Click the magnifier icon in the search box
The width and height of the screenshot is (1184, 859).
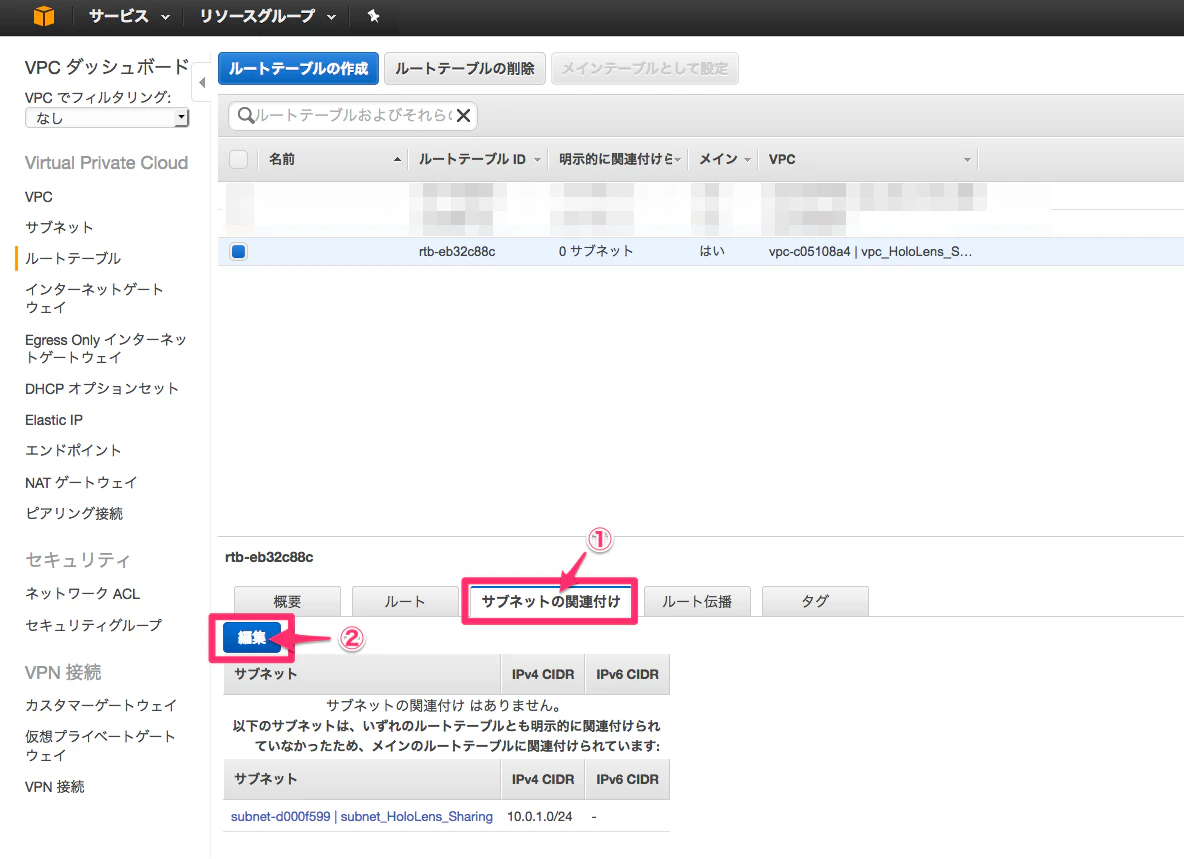(245, 115)
